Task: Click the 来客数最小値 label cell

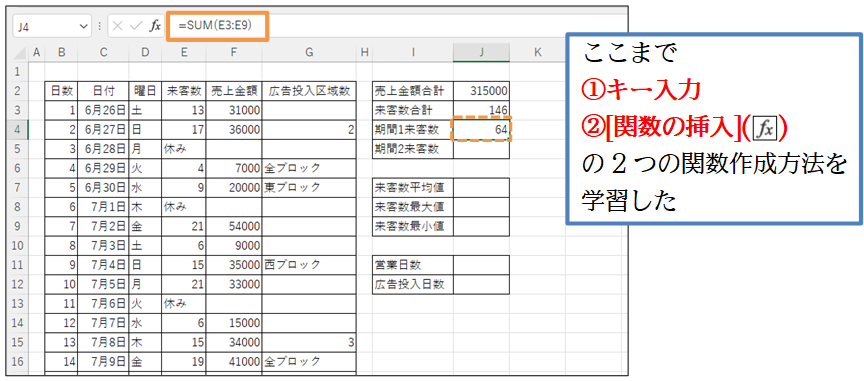Action: coord(413,226)
